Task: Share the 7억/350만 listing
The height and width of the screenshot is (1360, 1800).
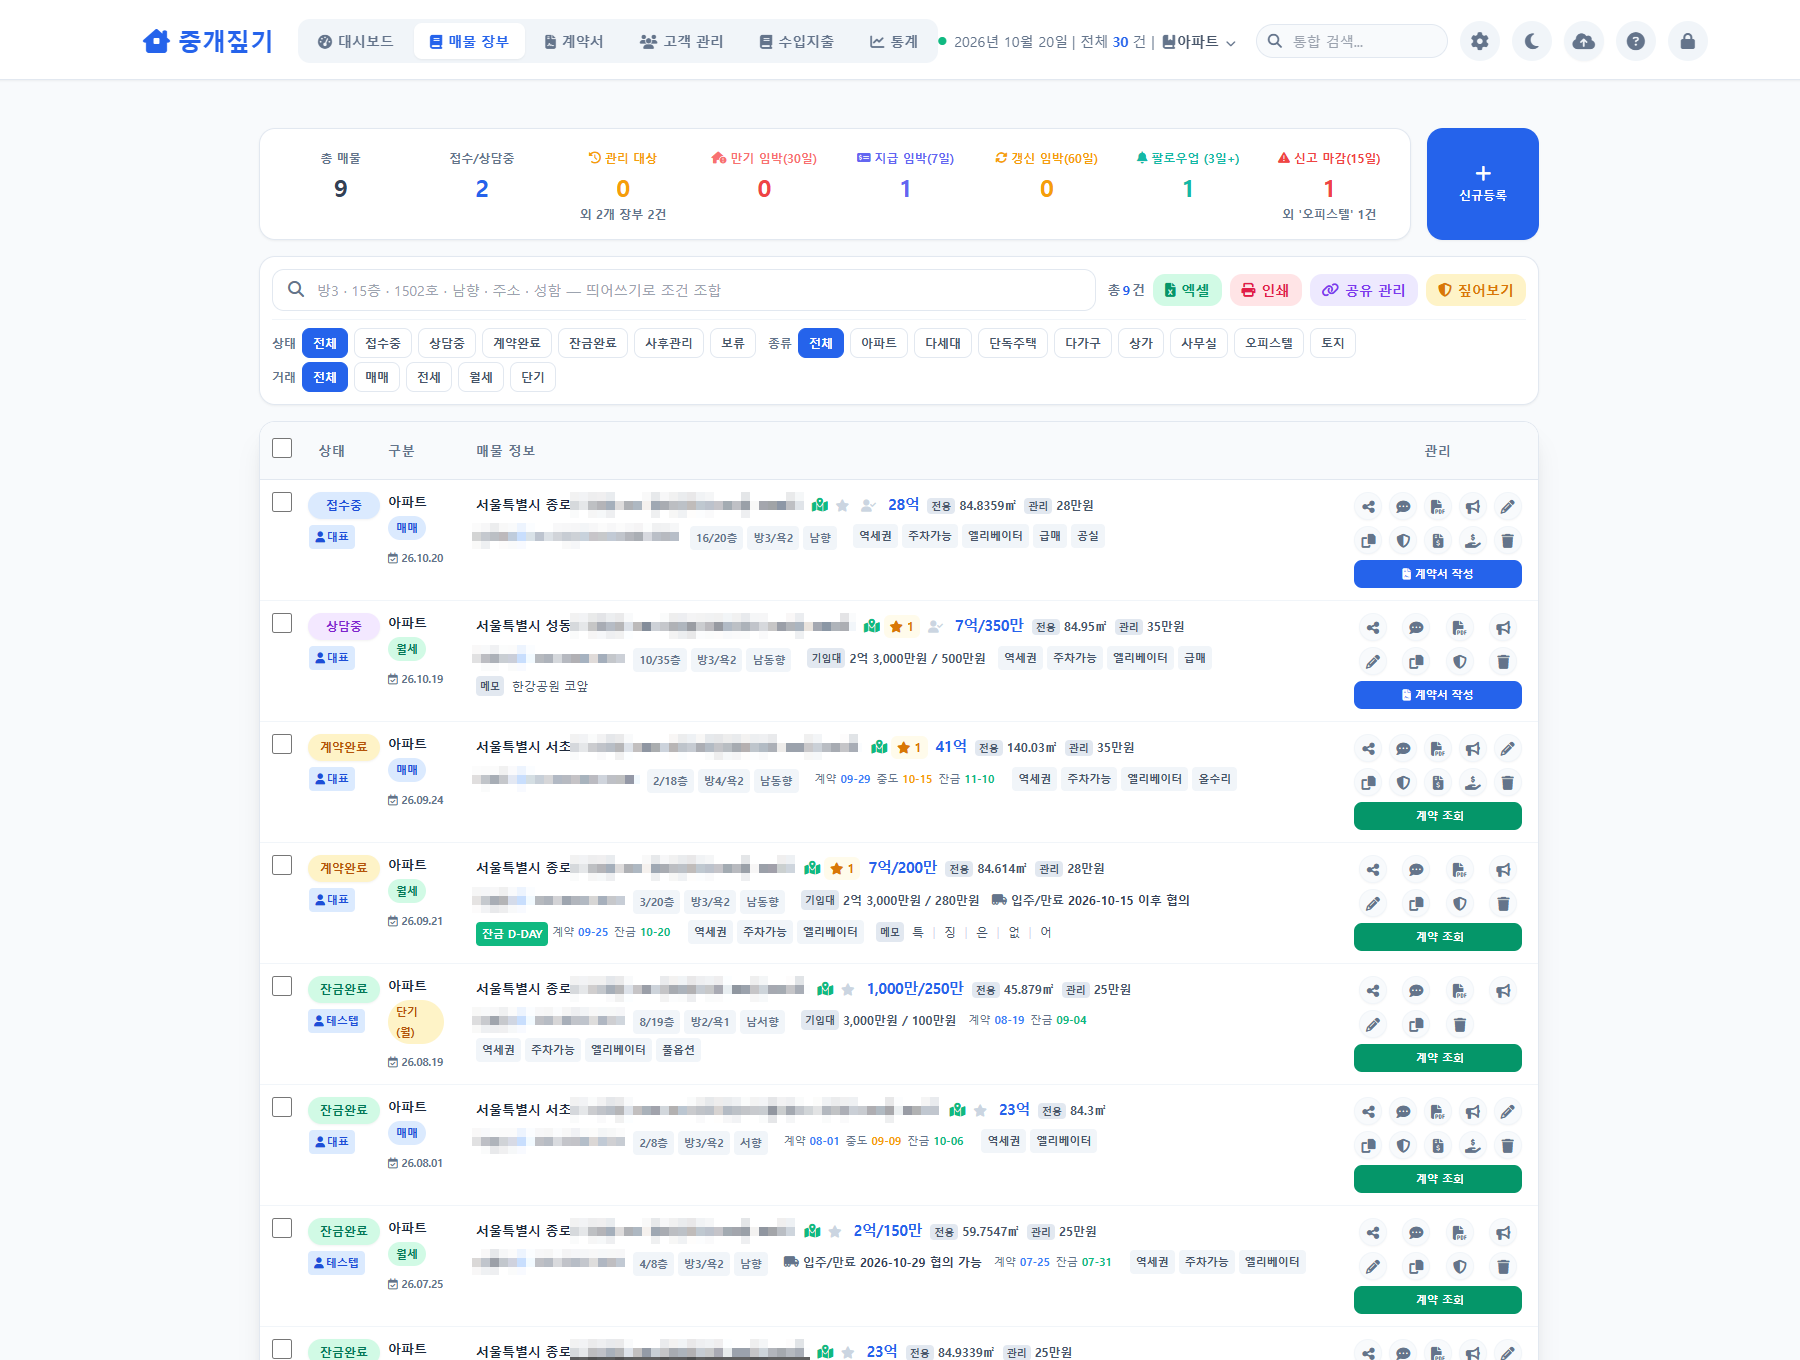Action: point(1373,628)
